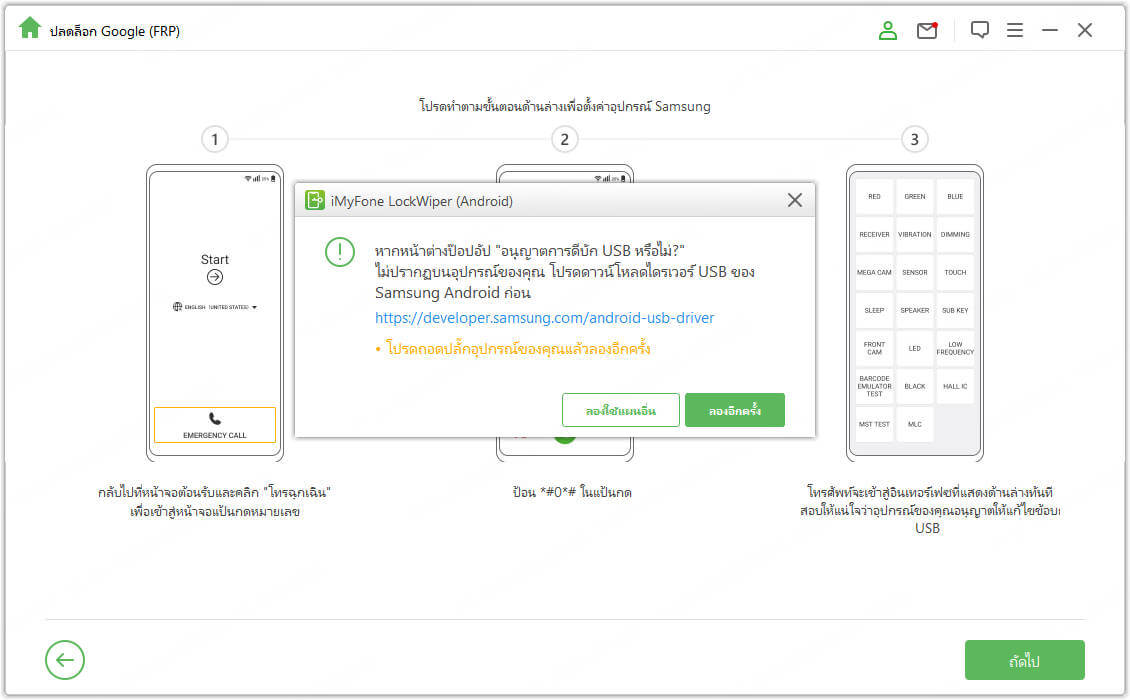
Task: Open the mail messages icon
Action: click(927, 30)
